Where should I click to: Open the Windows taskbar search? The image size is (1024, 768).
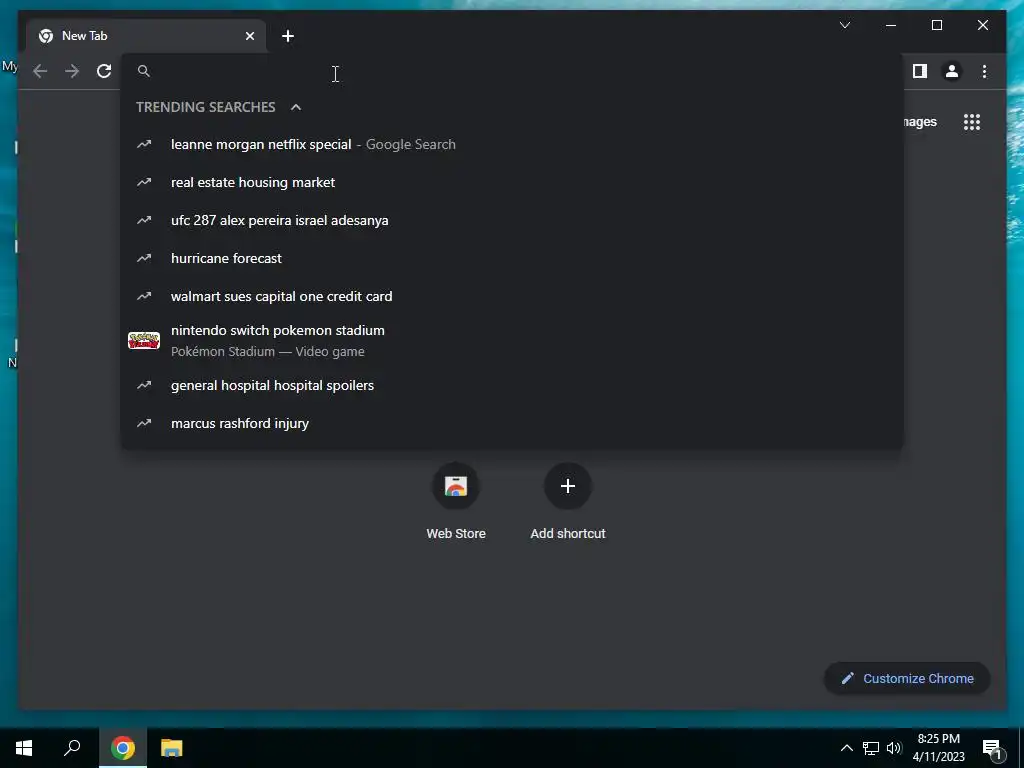click(x=72, y=748)
